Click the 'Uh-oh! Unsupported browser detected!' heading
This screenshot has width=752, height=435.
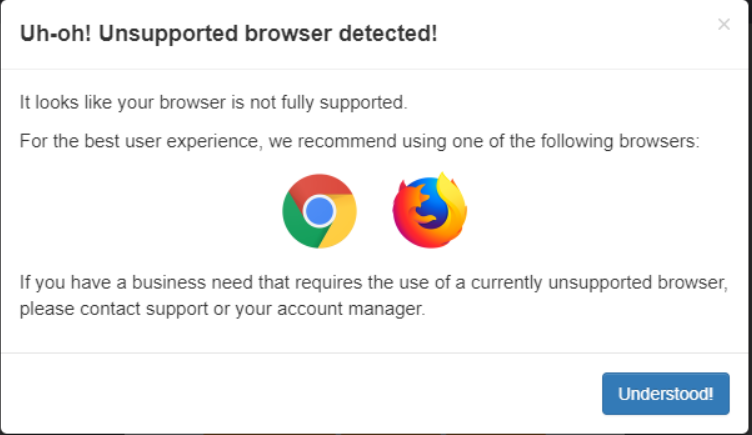point(228,34)
